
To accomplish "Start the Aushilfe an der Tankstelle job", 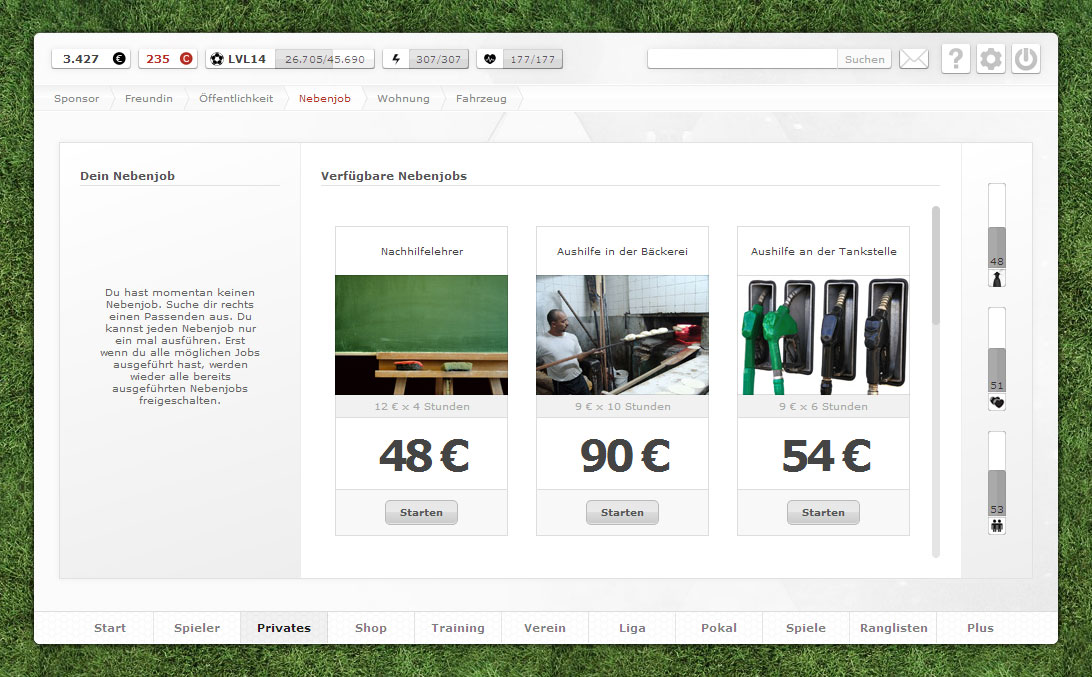I will tap(823, 513).
